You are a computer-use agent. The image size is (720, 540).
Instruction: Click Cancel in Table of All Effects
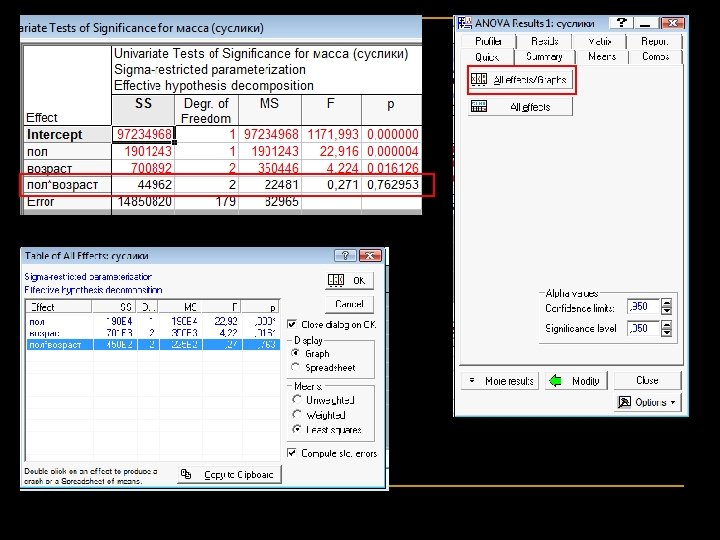coord(349,304)
